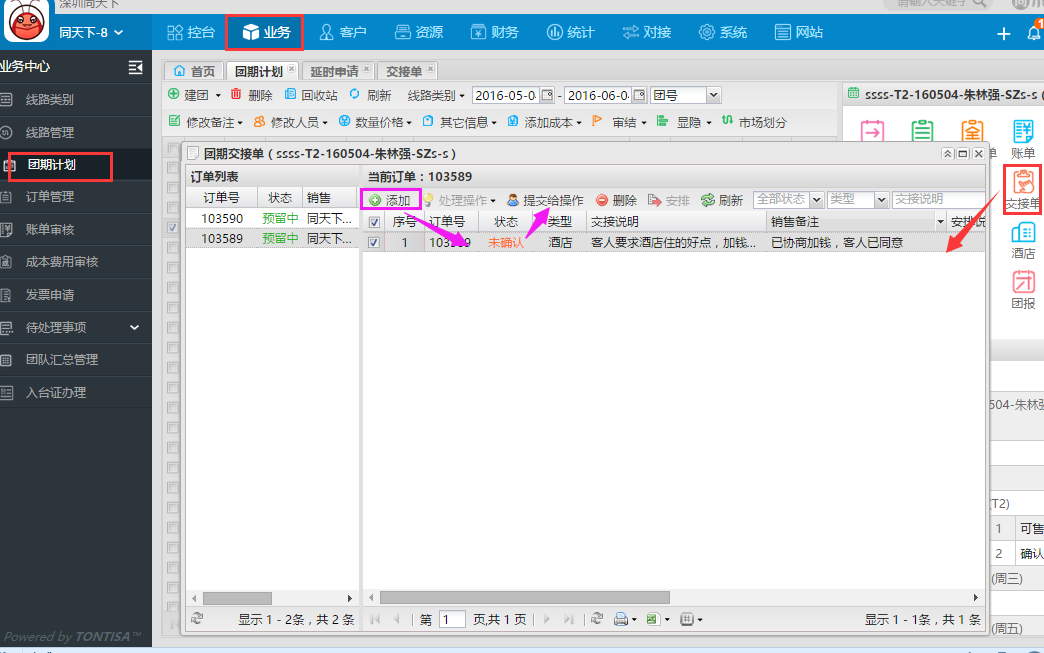Open the calendar picker for end date 2016-06
Viewport: 1044px width, 653px height.
(639, 95)
